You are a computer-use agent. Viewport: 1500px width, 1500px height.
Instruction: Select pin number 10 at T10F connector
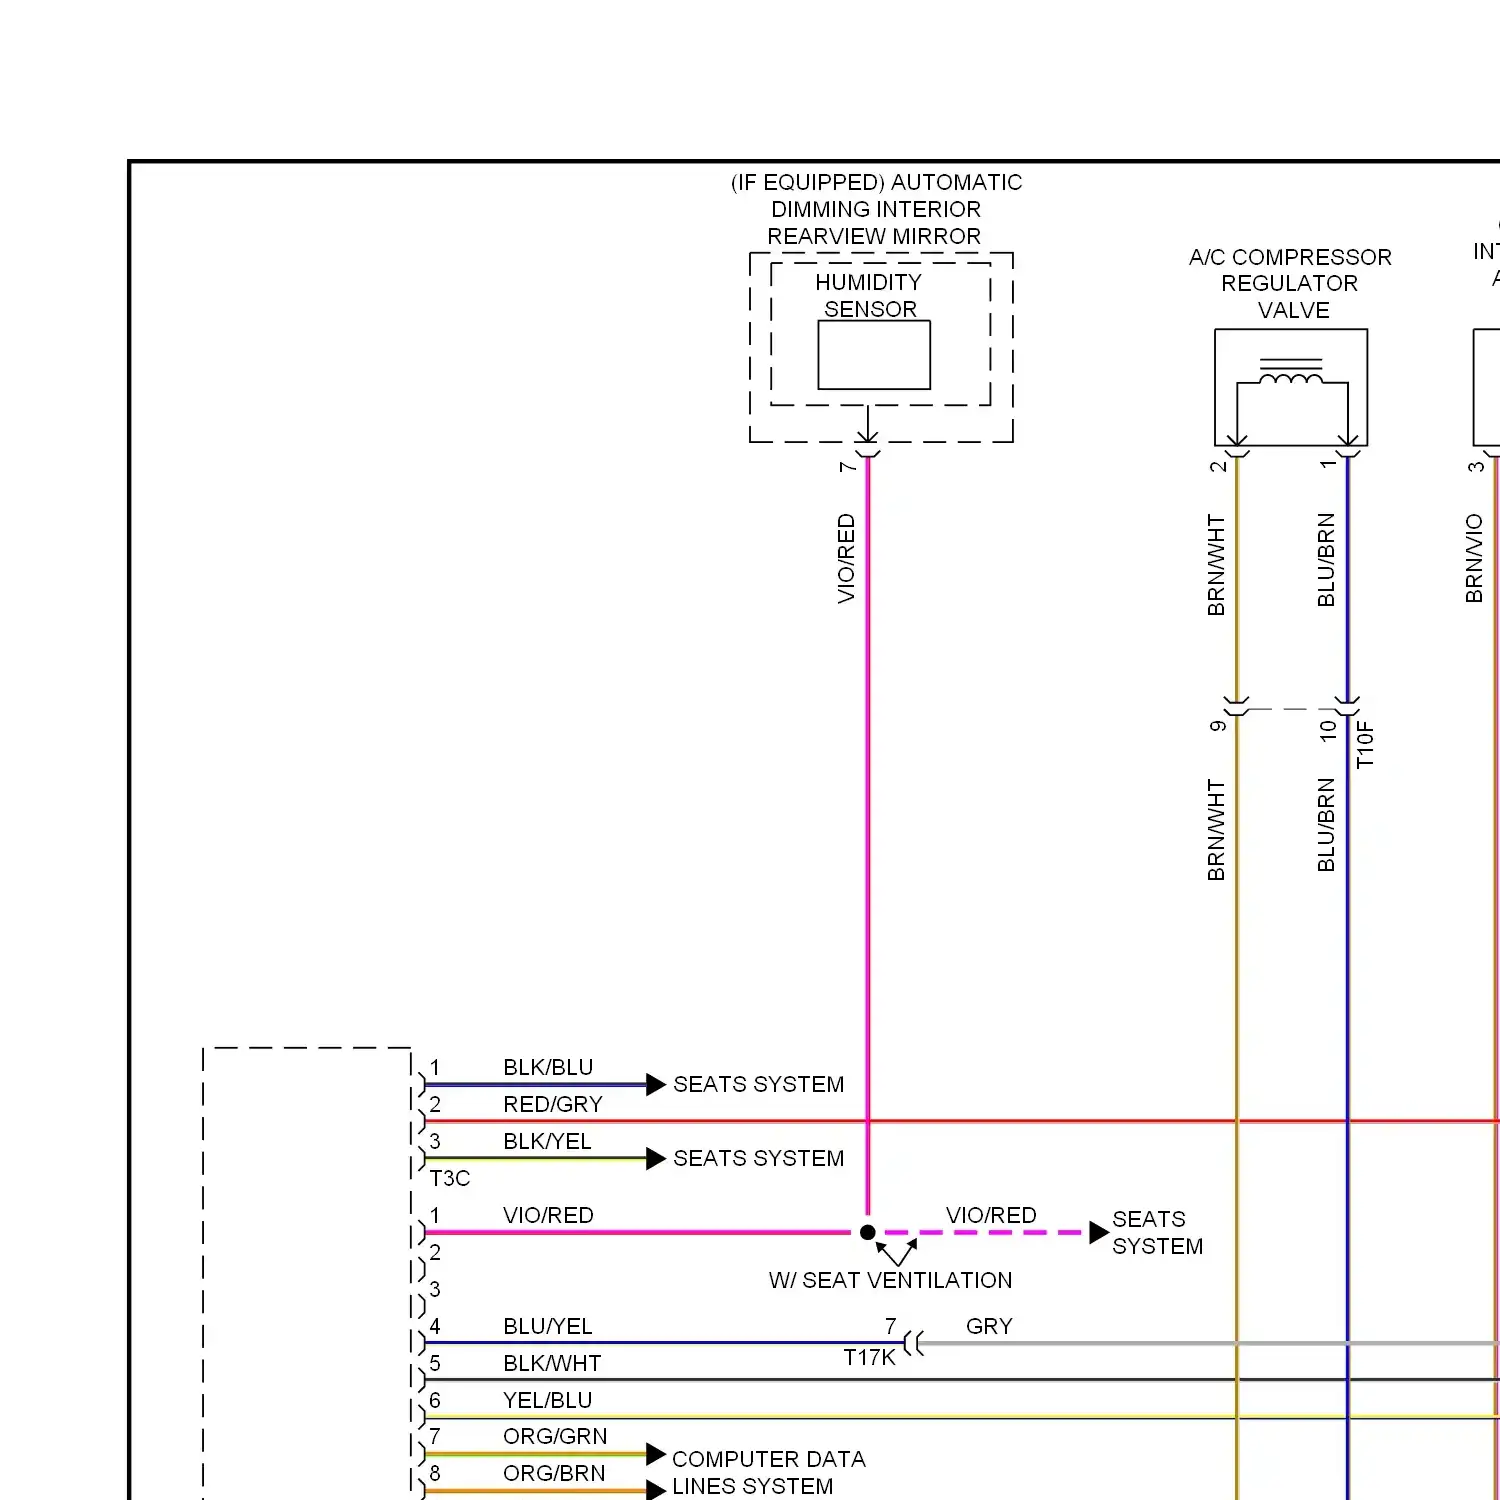point(1328,731)
